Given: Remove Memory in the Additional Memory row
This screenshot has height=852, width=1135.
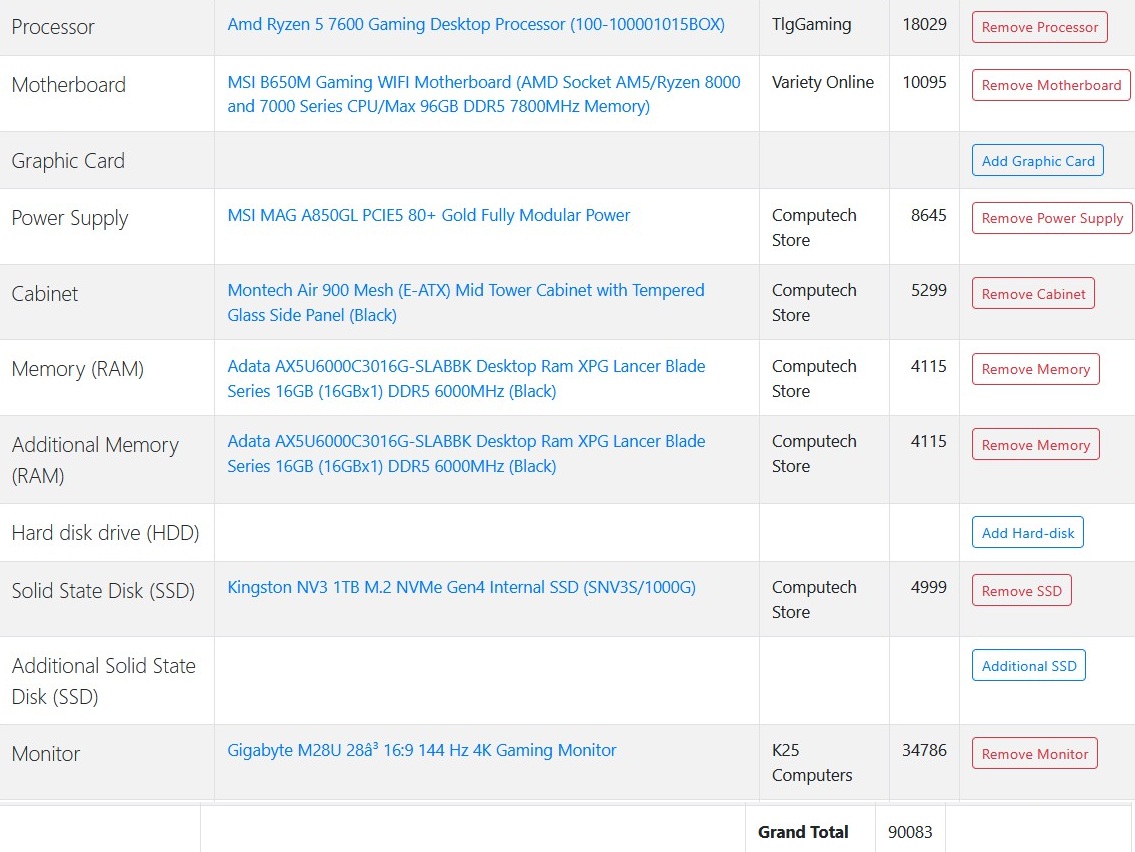Looking at the screenshot, I should point(1035,444).
